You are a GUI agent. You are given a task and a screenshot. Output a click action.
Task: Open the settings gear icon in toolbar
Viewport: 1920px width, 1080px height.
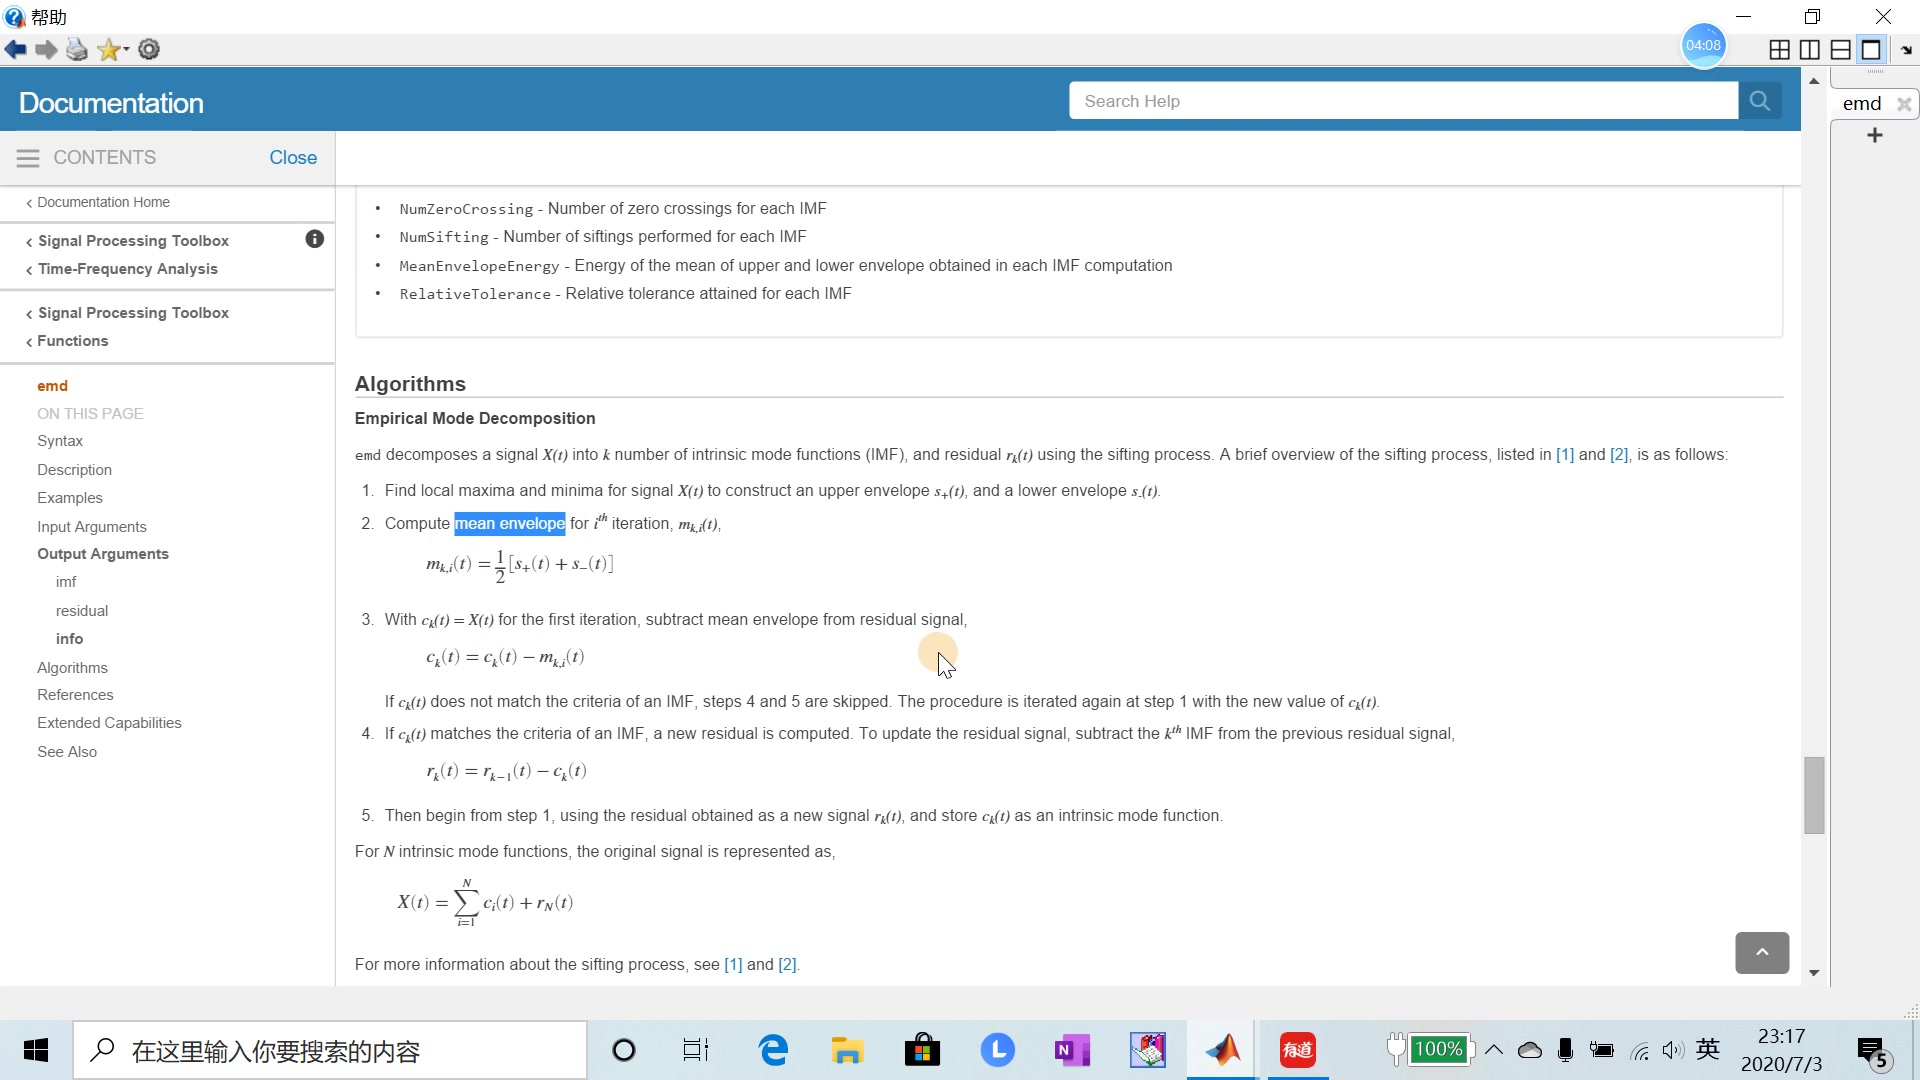click(149, 50)
